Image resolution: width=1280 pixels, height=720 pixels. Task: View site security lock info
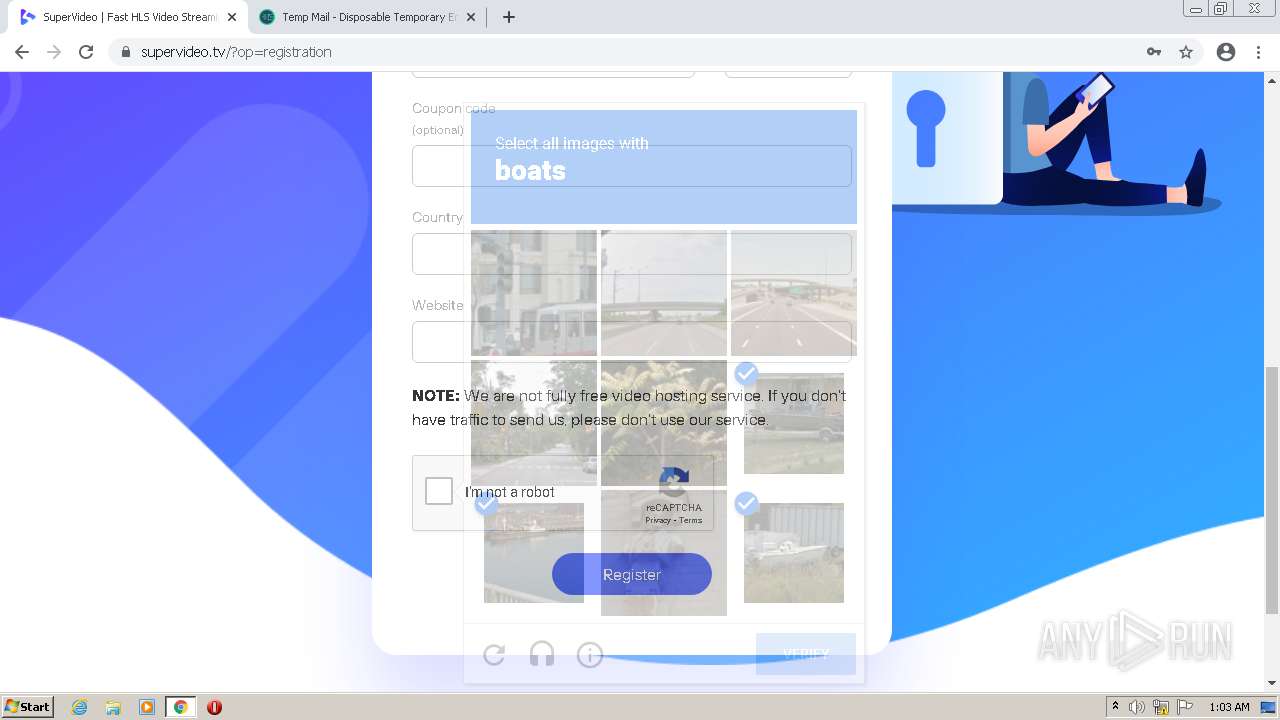126,52
